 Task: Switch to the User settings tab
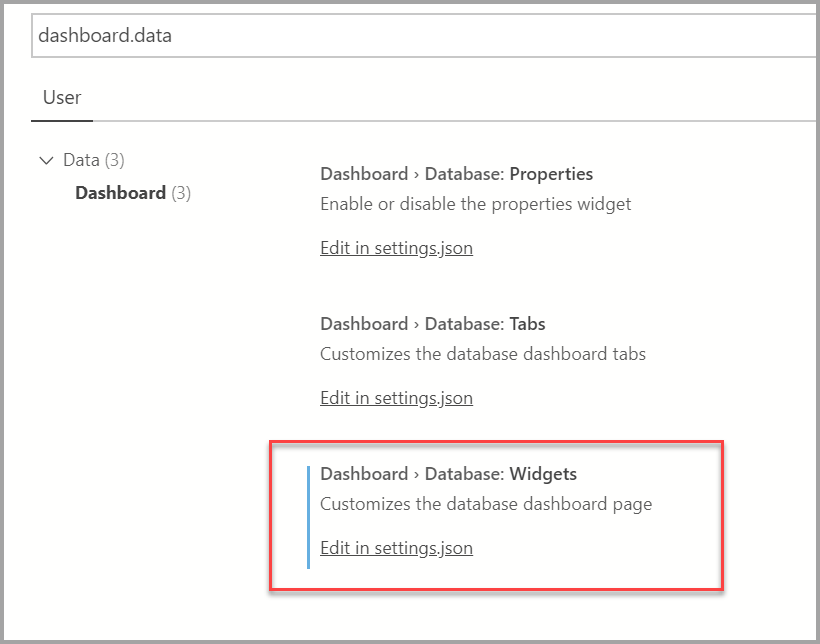[62, 97]
